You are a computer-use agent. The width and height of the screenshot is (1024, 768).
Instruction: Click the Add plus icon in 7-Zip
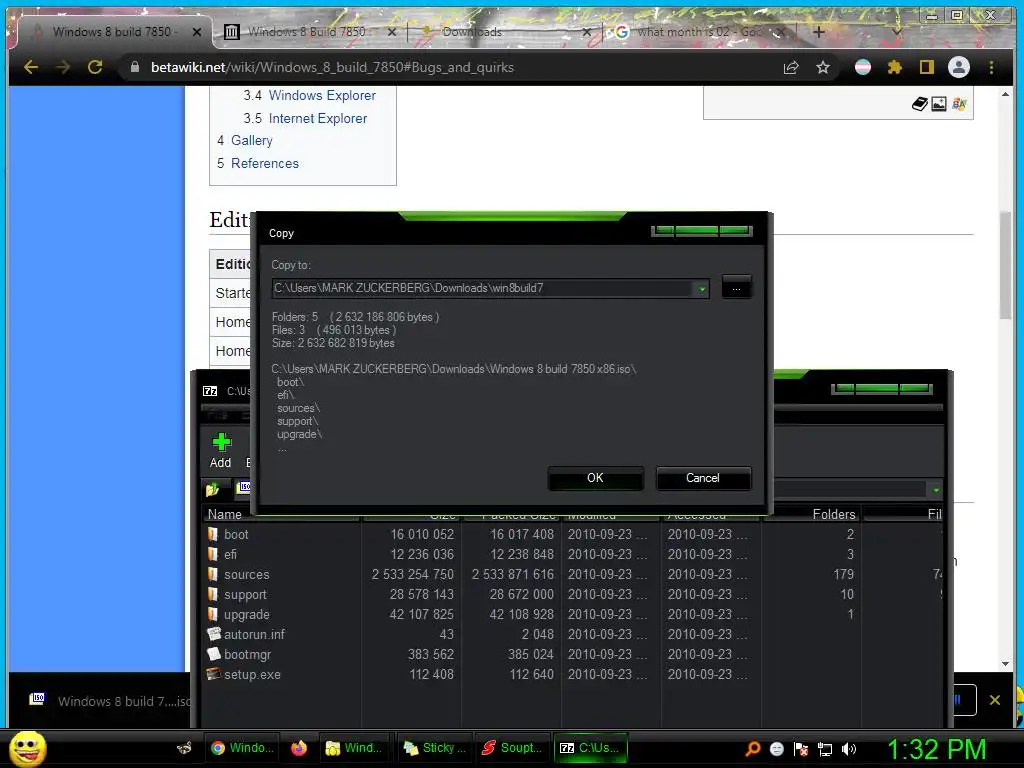221,443
